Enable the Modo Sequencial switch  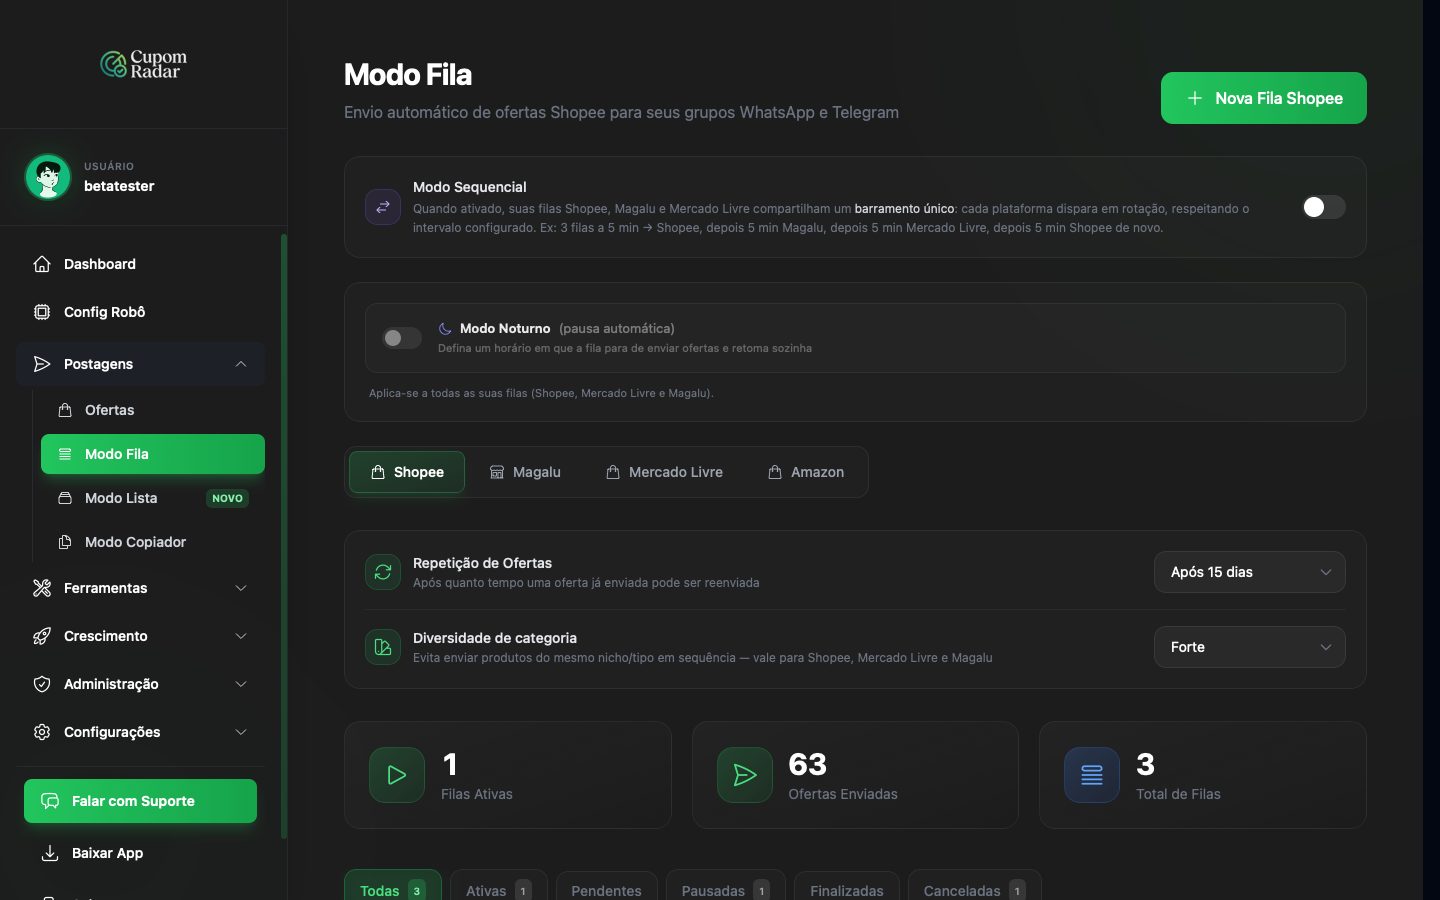1324,207
